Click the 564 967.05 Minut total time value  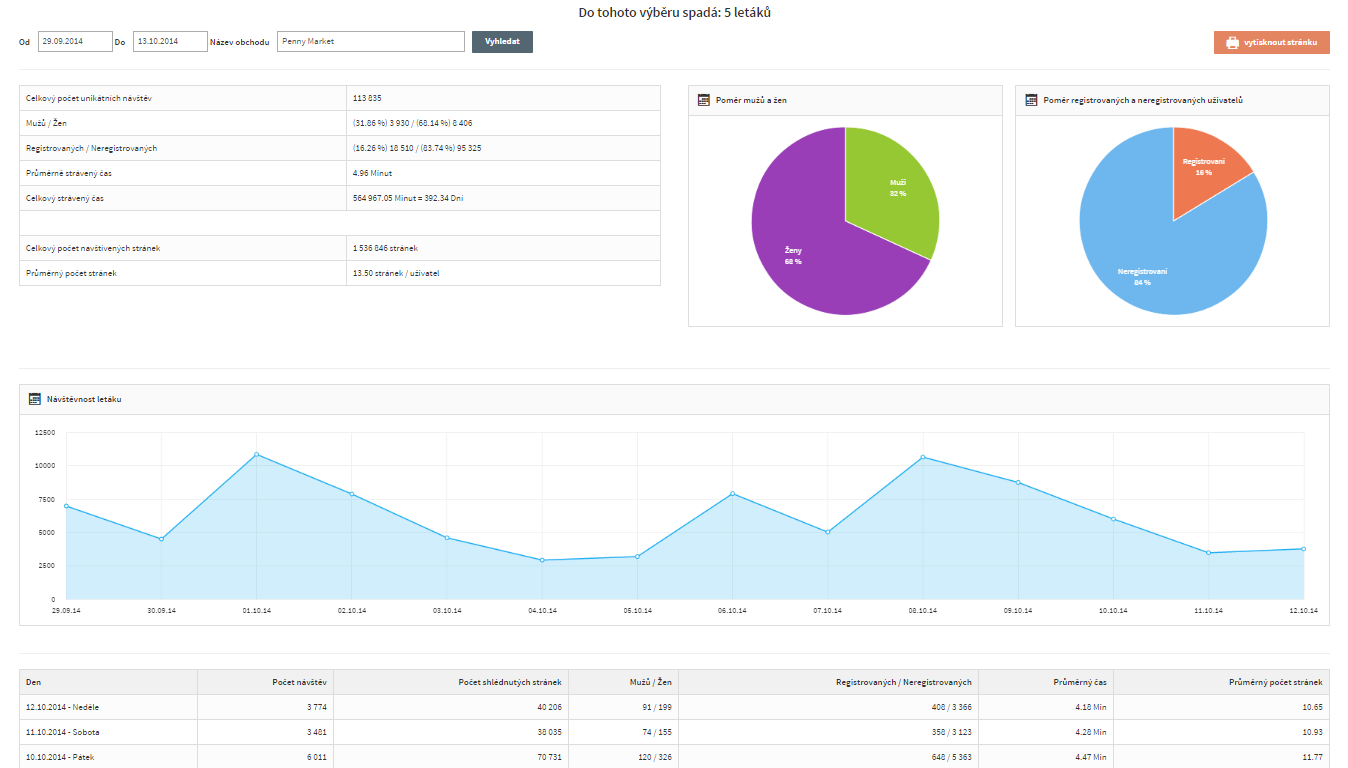(x=408, y=198)
